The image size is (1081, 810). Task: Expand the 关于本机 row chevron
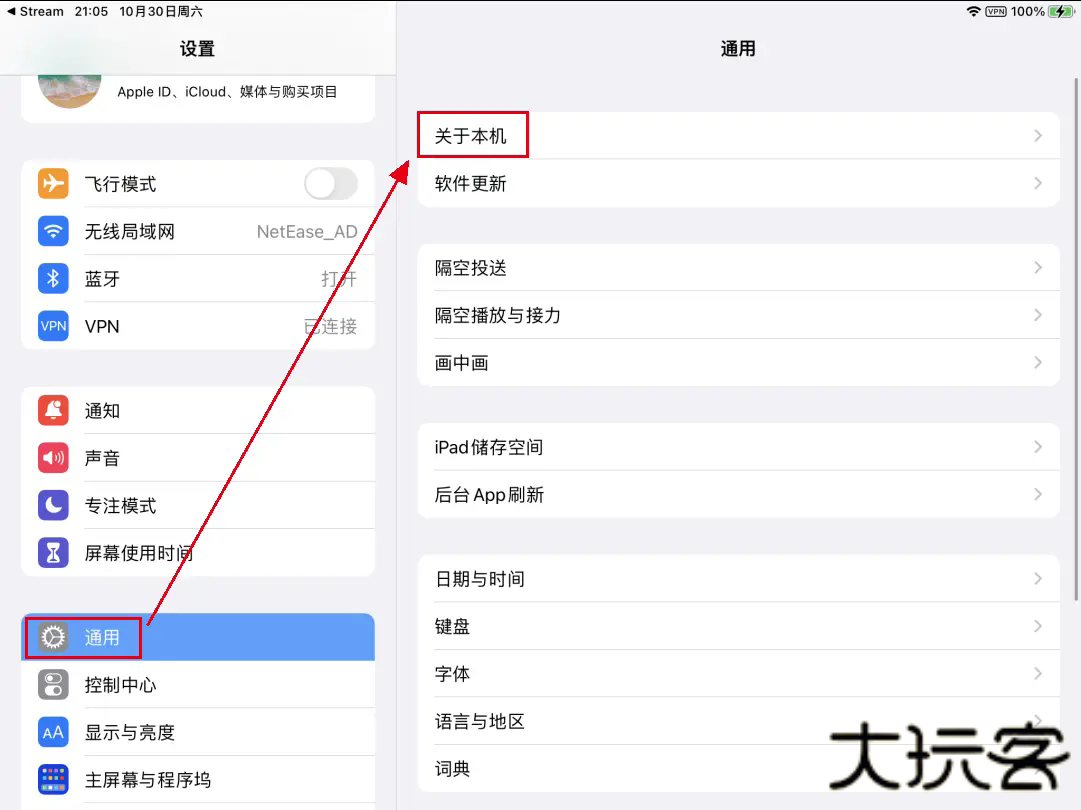click(1040, 135)
